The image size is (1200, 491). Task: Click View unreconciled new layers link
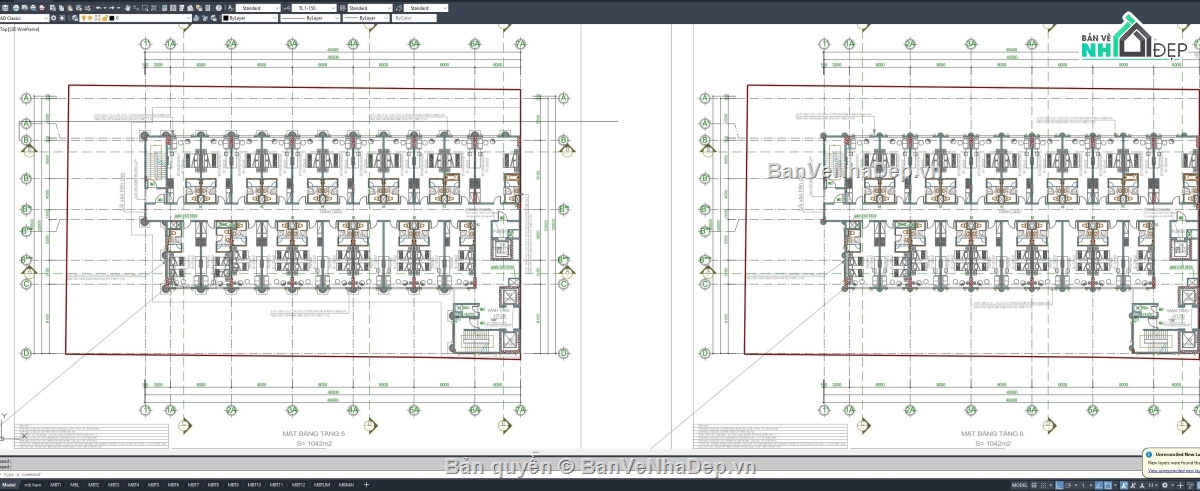[x=1172, y=470]
